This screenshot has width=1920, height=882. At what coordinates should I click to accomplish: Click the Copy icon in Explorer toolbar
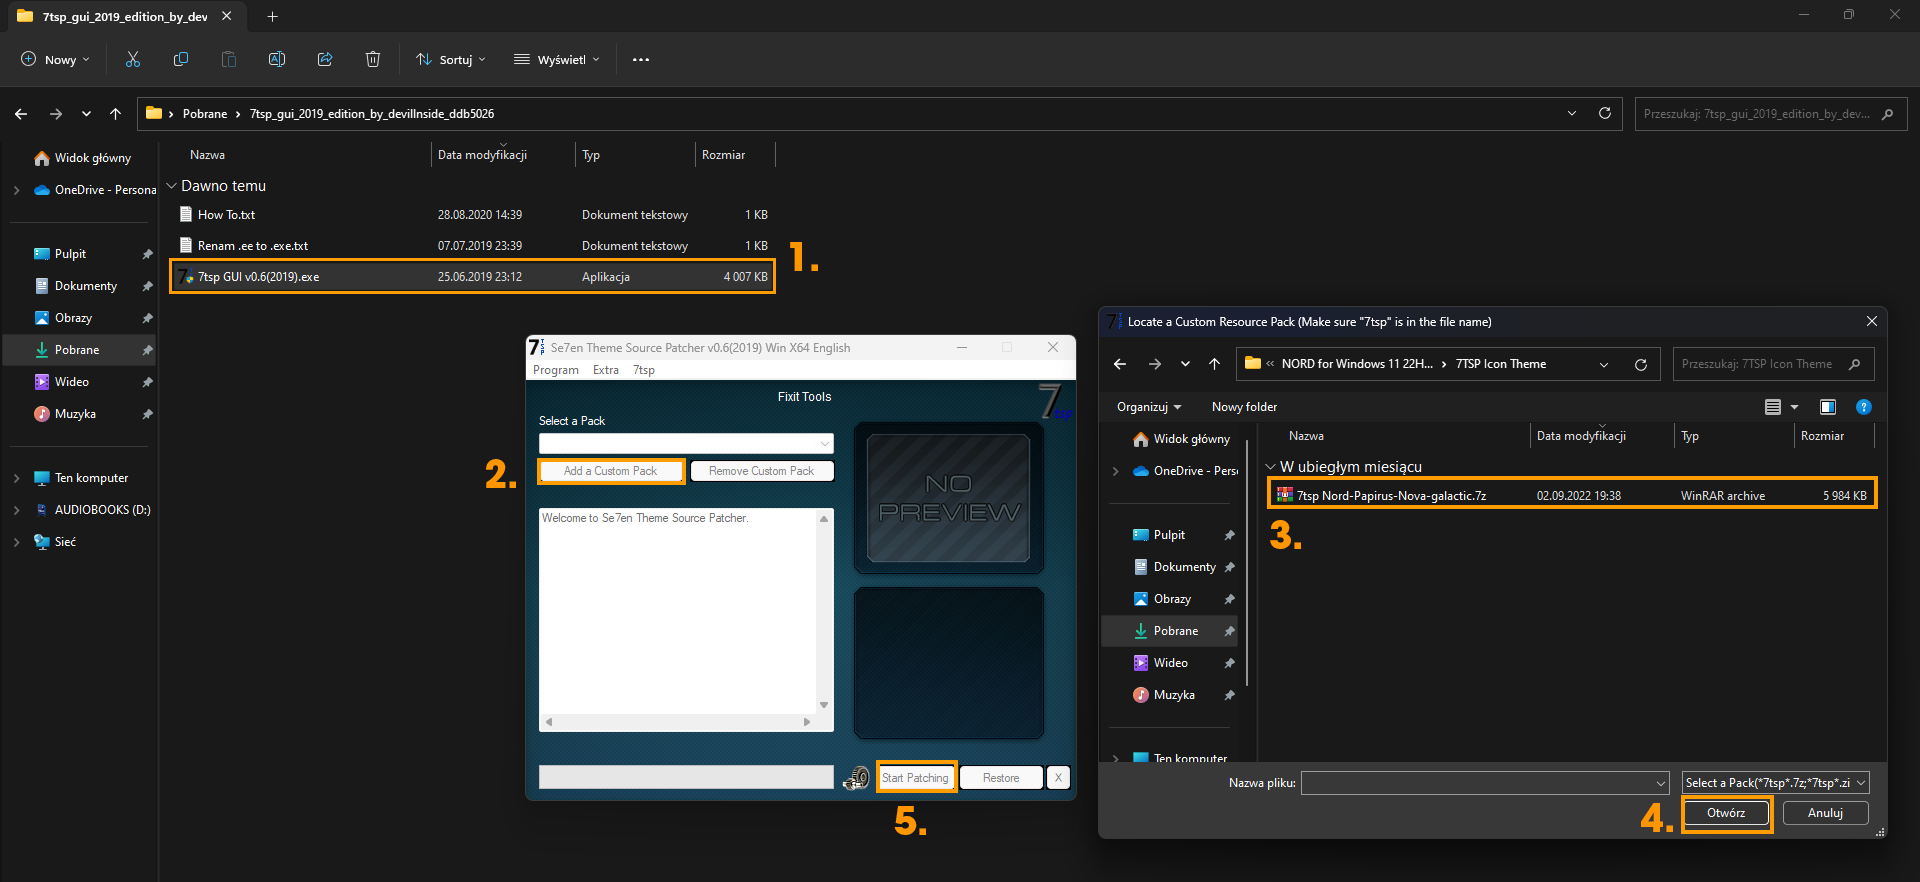pyautogui.click(x=181, y=60)
